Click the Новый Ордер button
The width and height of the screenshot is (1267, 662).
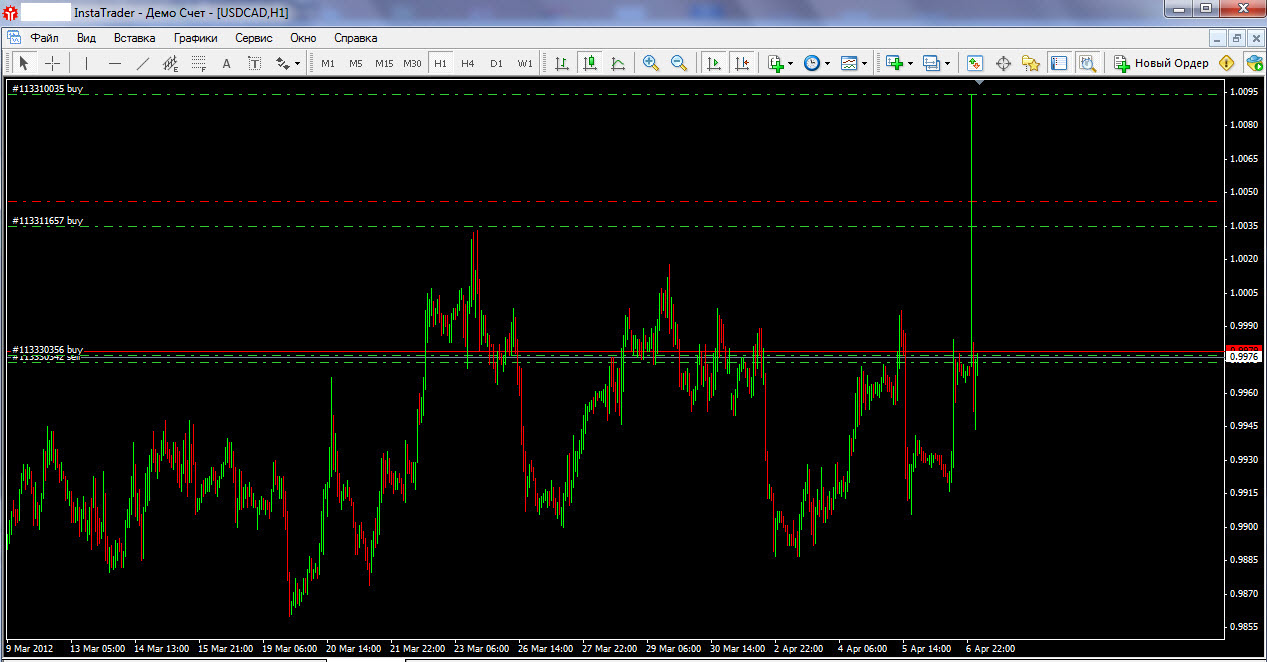pyautogui.click(x=1160, y=63)
